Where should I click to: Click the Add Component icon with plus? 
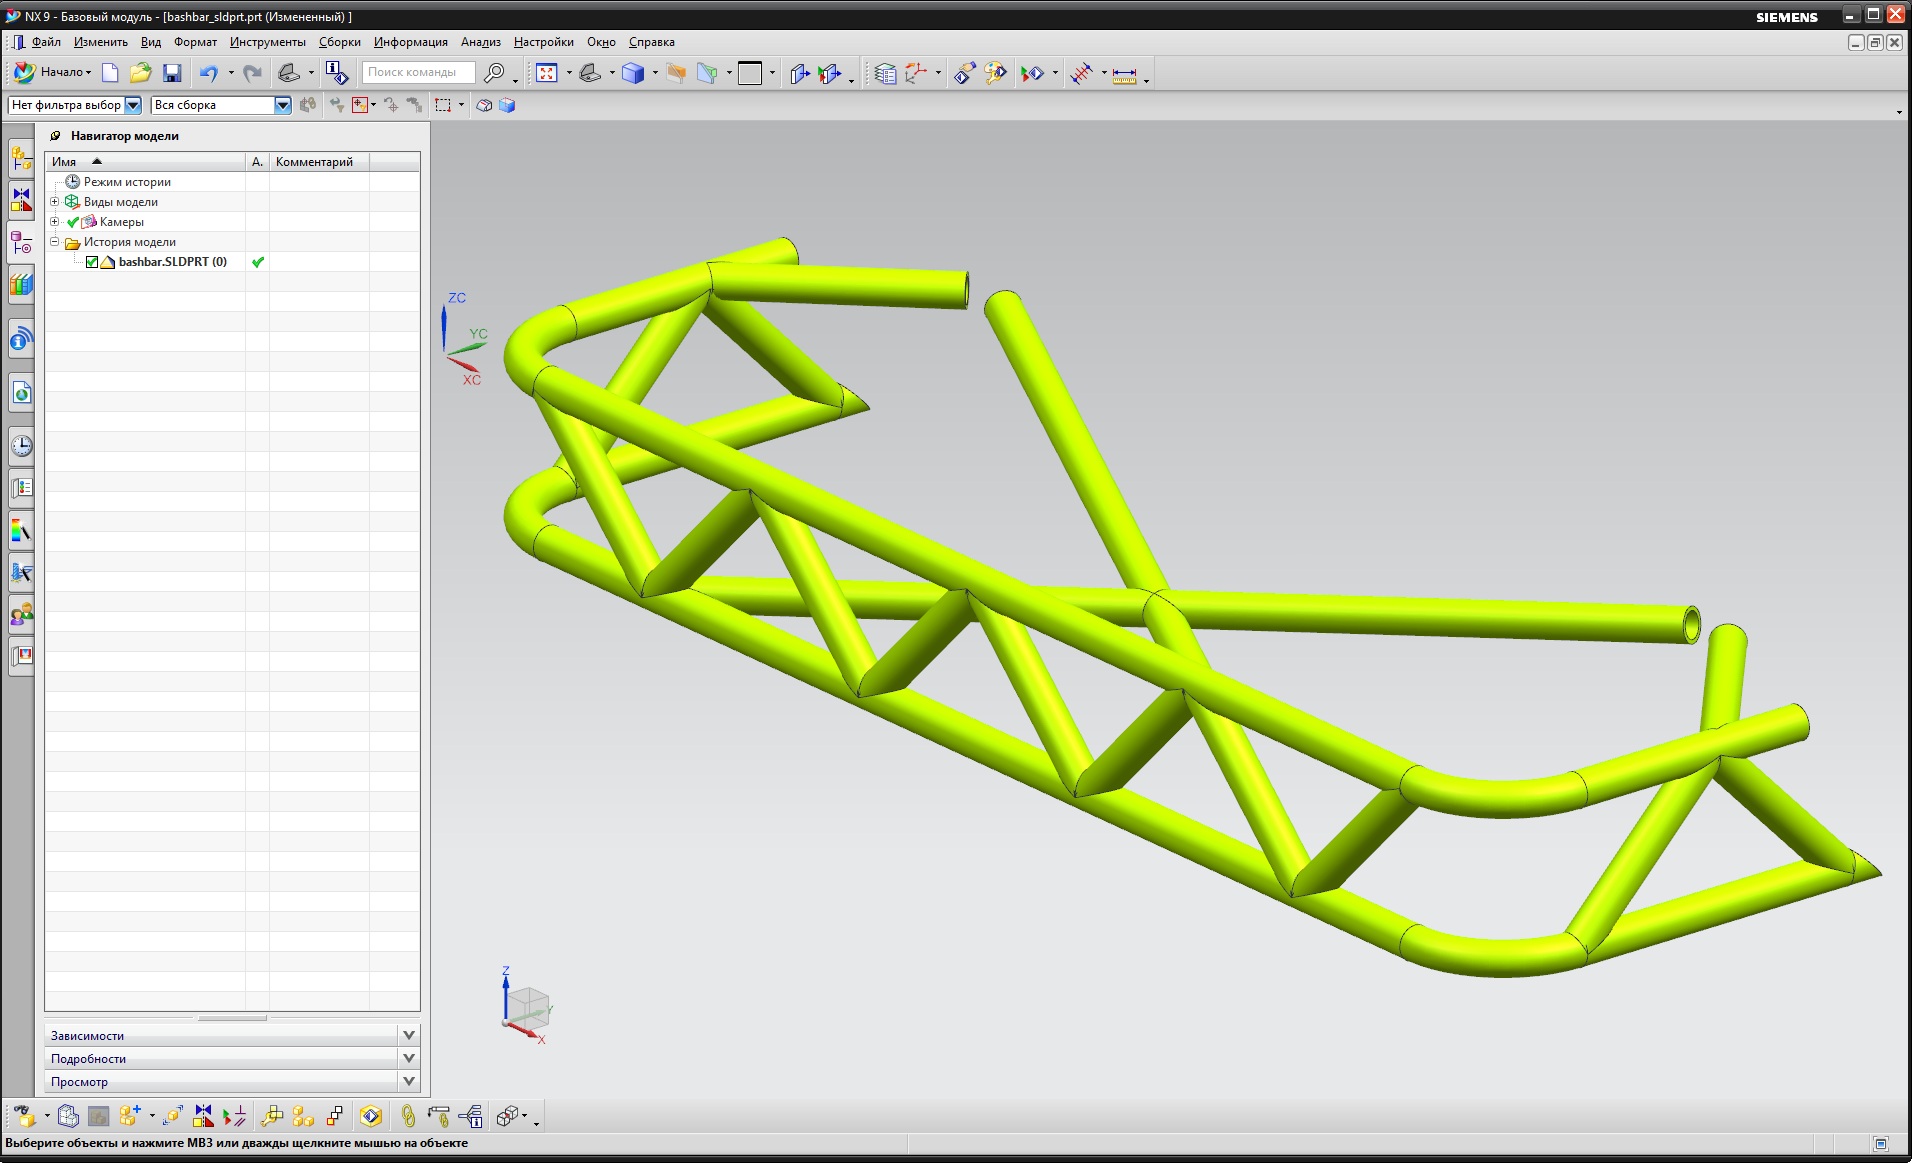pyautogui.click(x=129, y=1116)
